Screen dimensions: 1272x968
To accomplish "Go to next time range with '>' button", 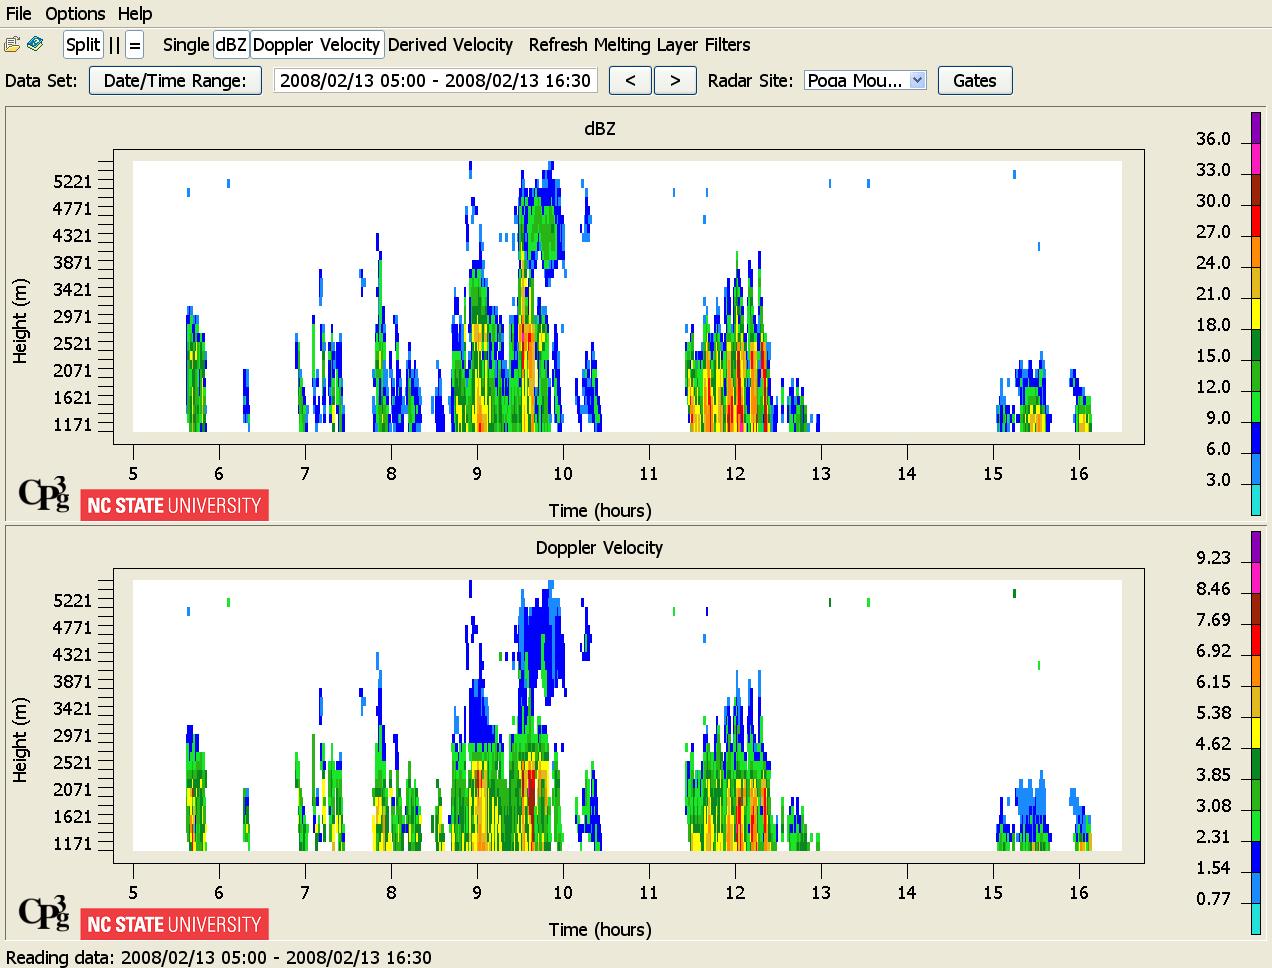I will coord(675,81).
